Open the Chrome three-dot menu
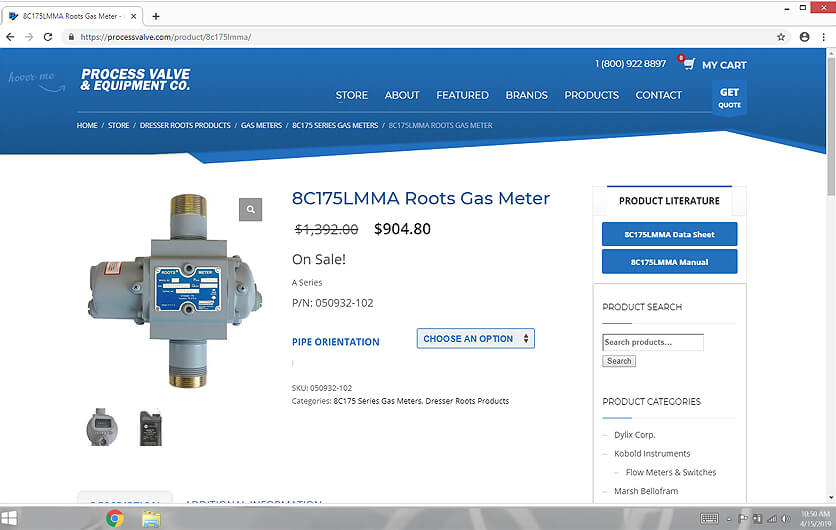The image size is (836, 530). 824,37
